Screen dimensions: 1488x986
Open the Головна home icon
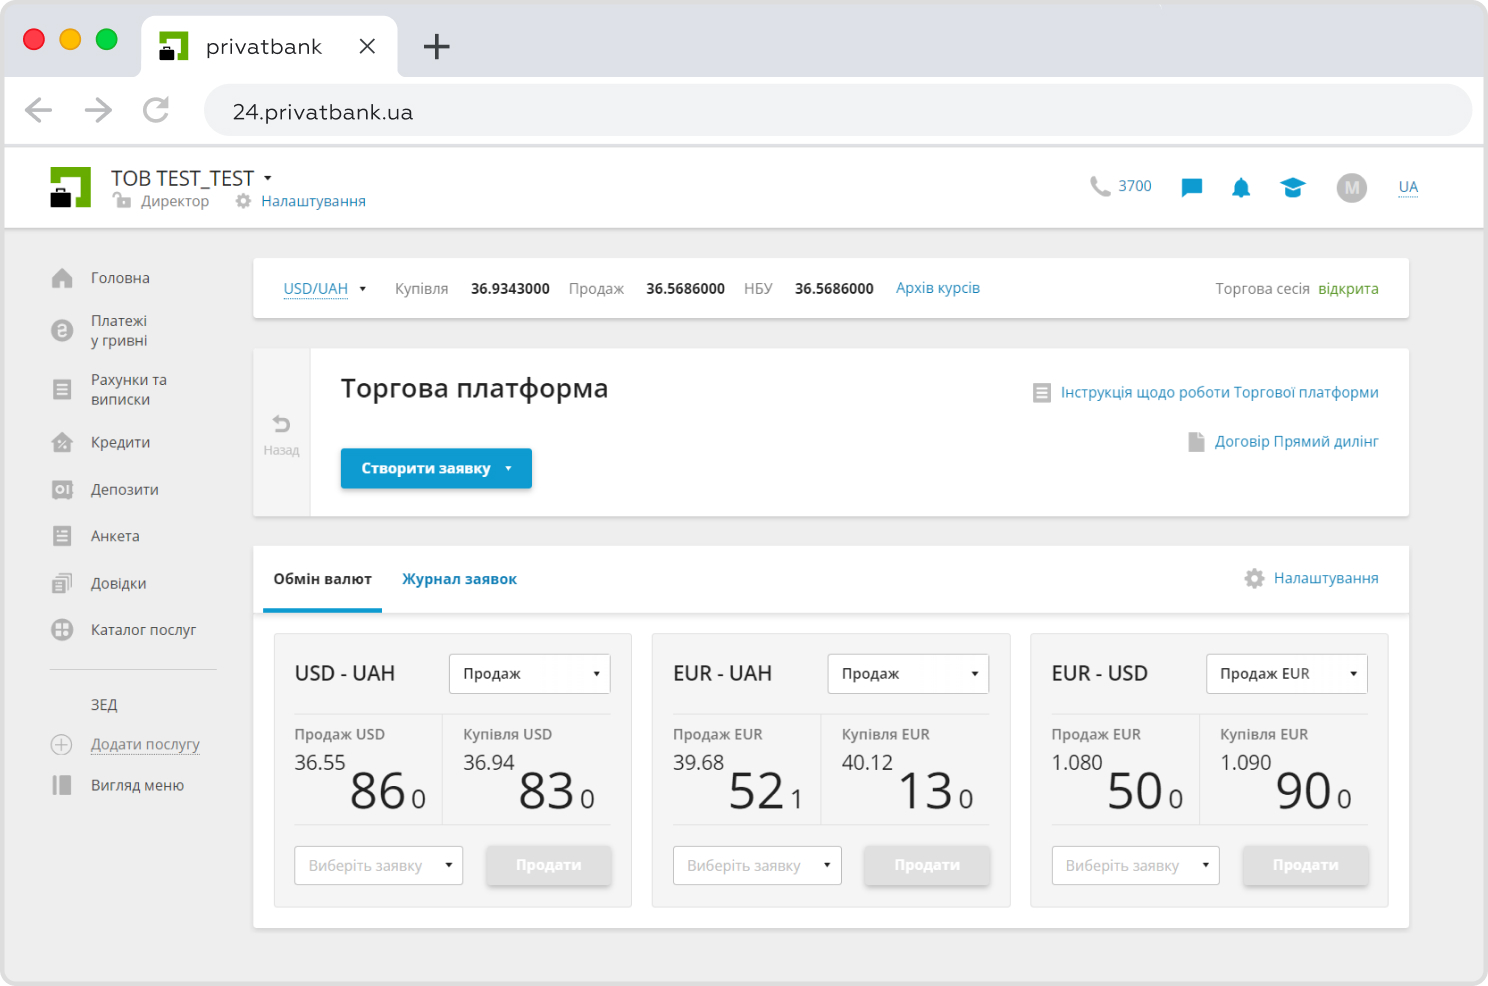point(62,278)
